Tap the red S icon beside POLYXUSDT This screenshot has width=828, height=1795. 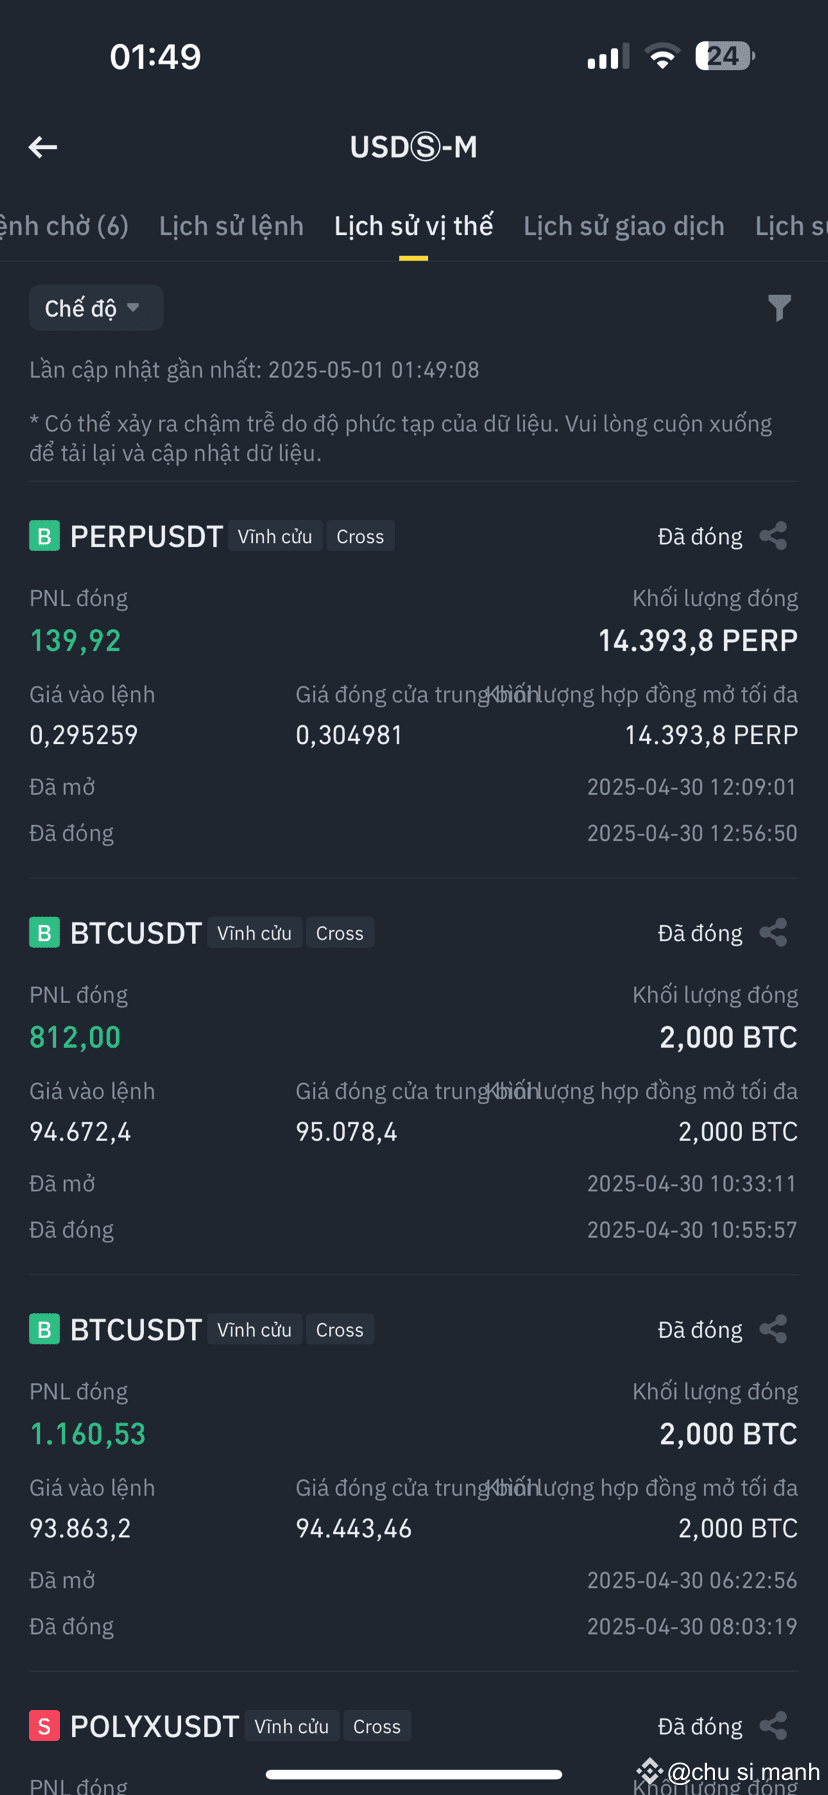44,1726
